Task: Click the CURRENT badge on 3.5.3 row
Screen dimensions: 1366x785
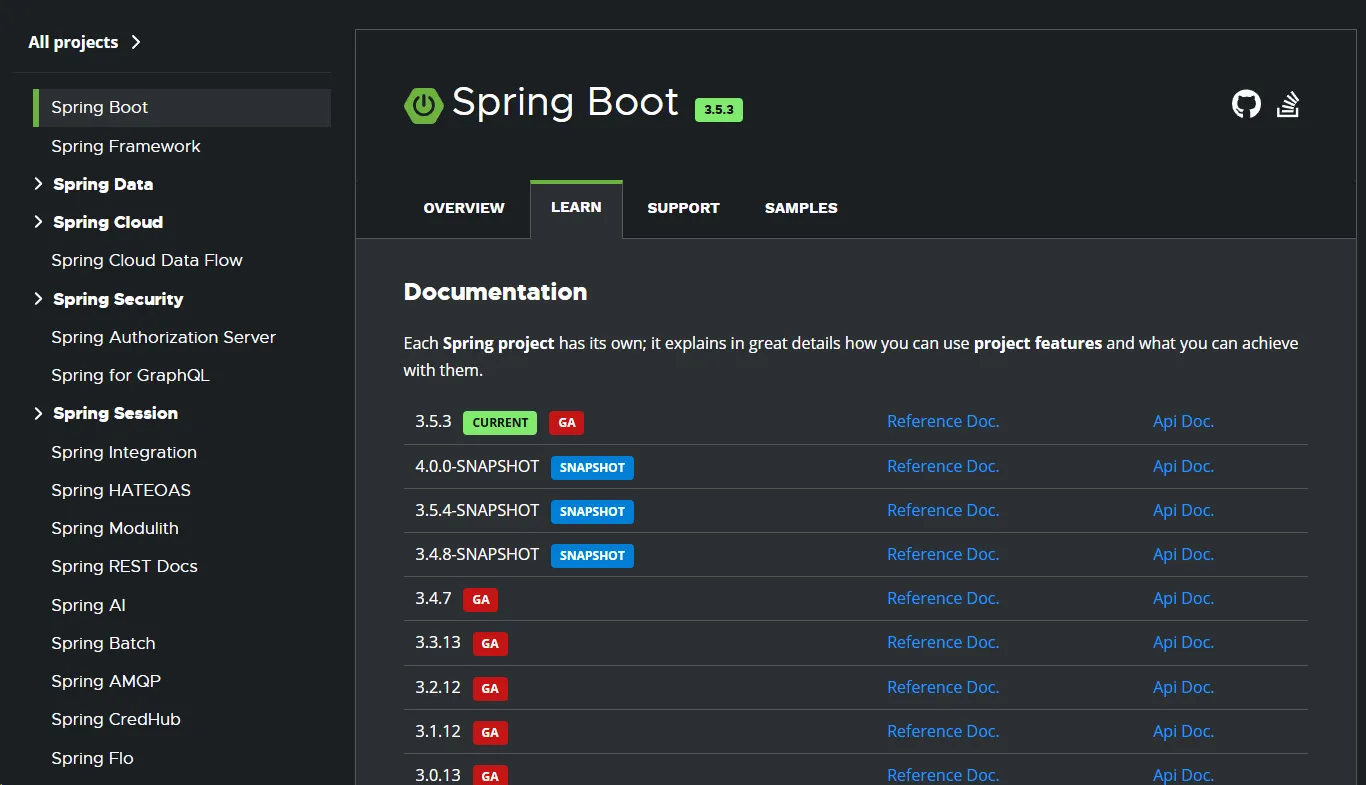Action: point(500,423)
